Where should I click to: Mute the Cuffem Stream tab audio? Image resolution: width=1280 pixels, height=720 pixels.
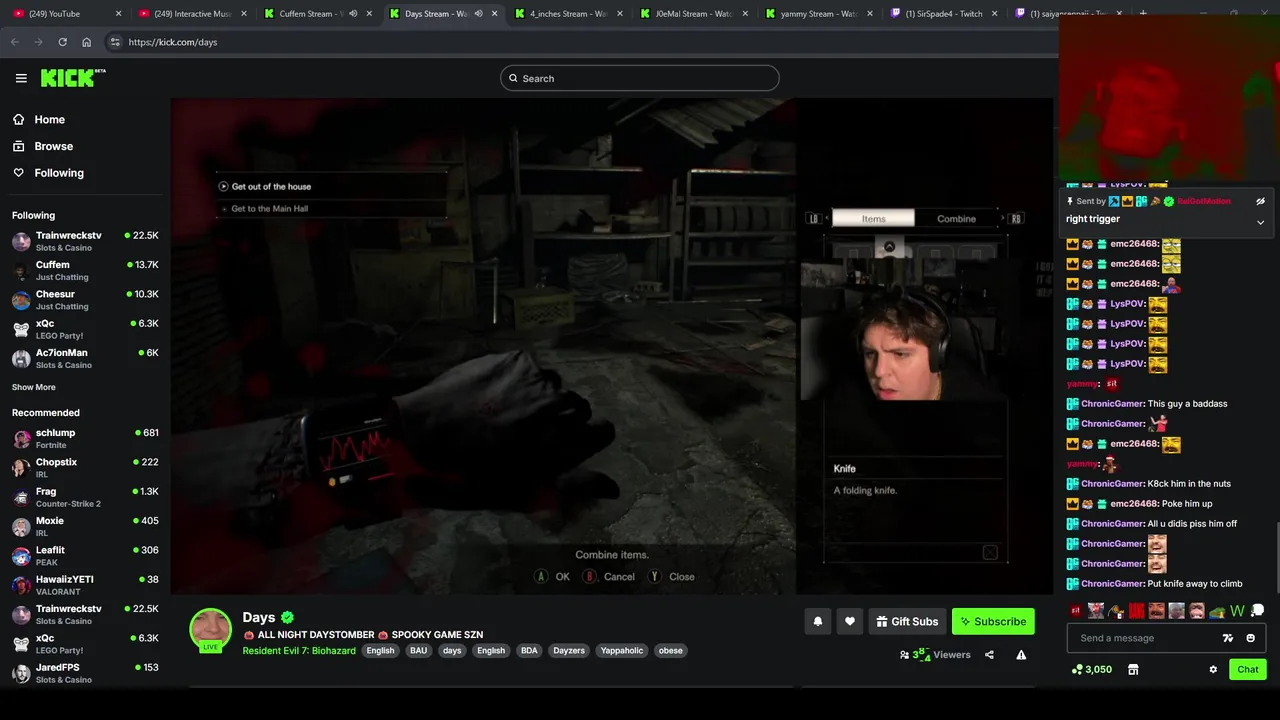point(353,14)
